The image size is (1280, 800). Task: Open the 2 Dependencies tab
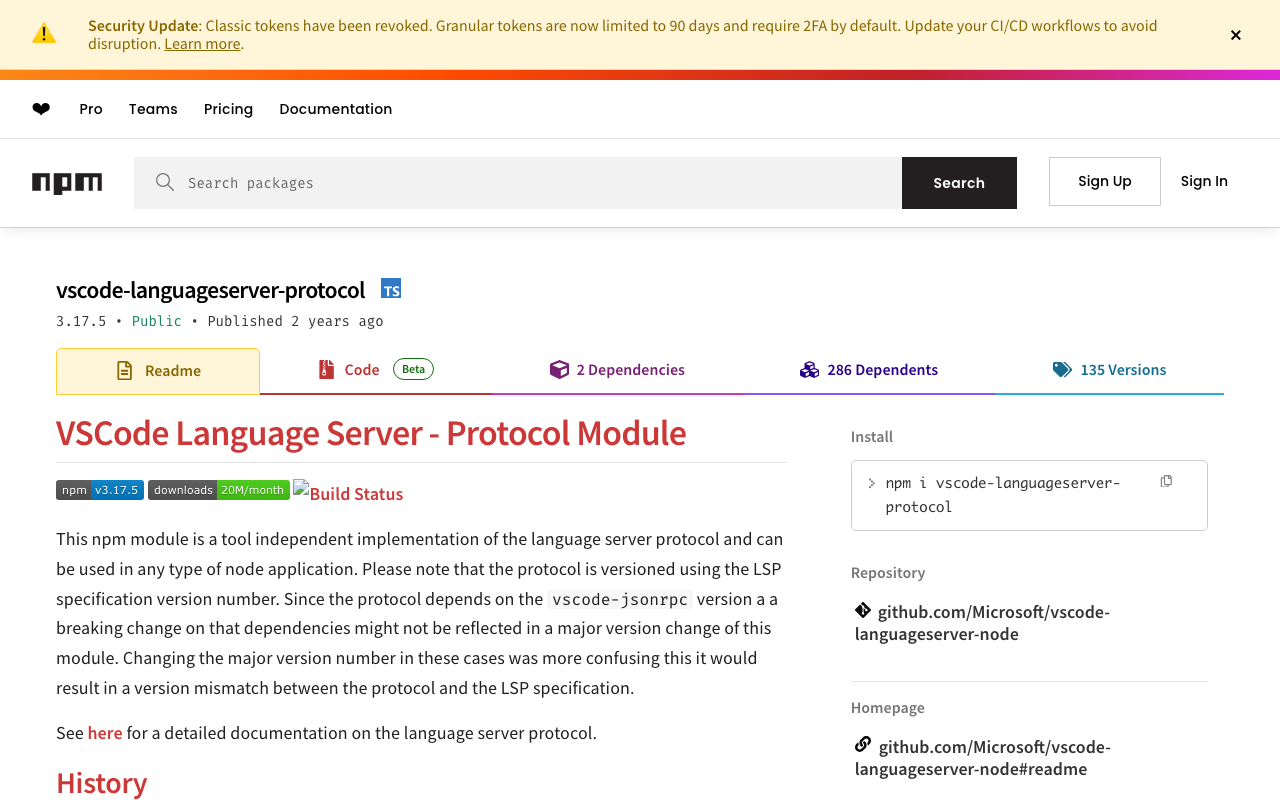coord(617,370)
